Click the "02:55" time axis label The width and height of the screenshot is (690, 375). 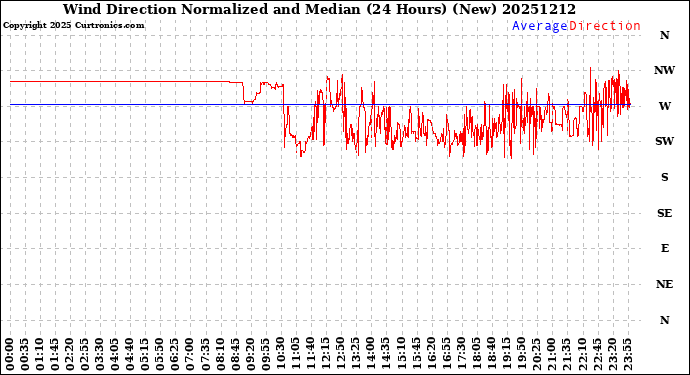(x=85, y=354)
